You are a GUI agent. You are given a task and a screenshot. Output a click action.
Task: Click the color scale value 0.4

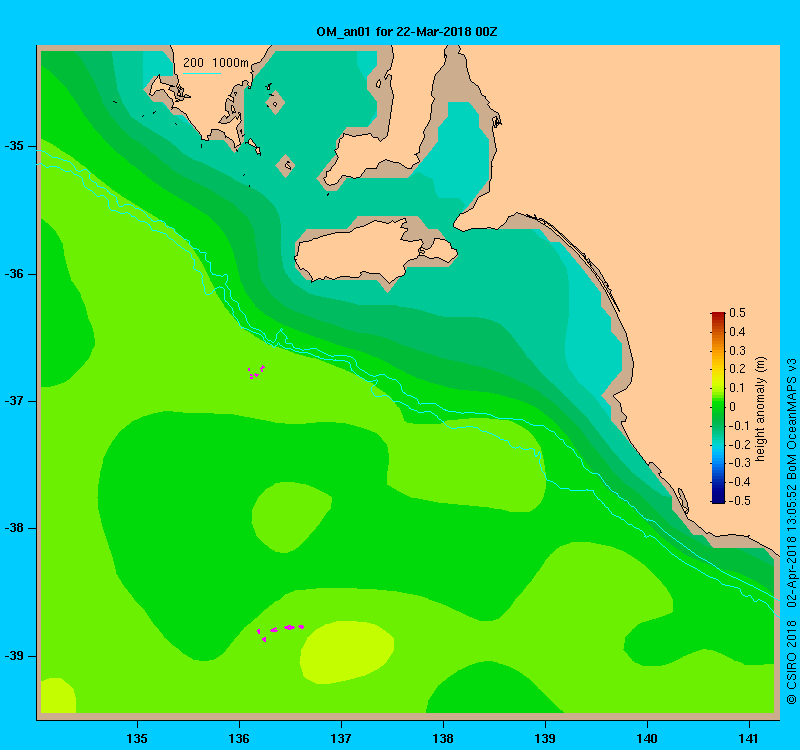click(737, 332)
